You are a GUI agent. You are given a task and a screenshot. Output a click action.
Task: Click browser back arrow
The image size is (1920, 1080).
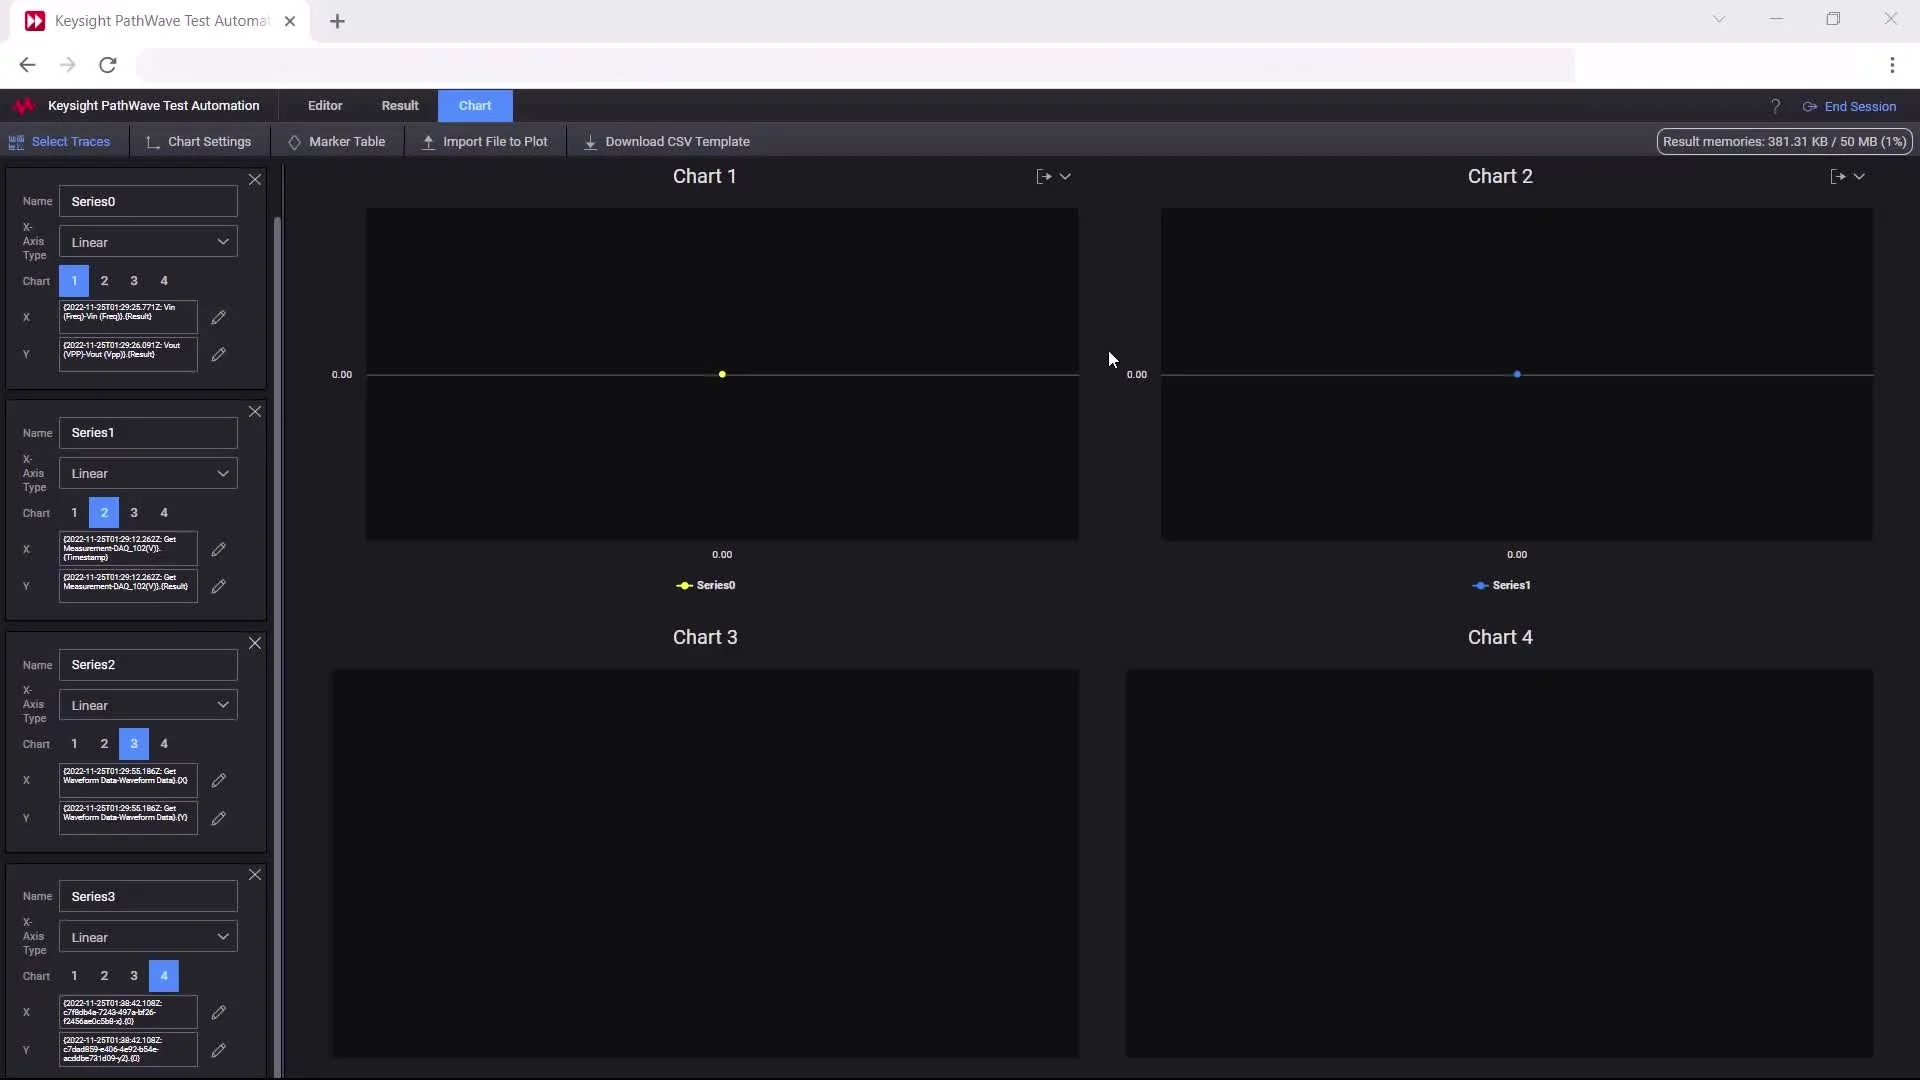27,65
